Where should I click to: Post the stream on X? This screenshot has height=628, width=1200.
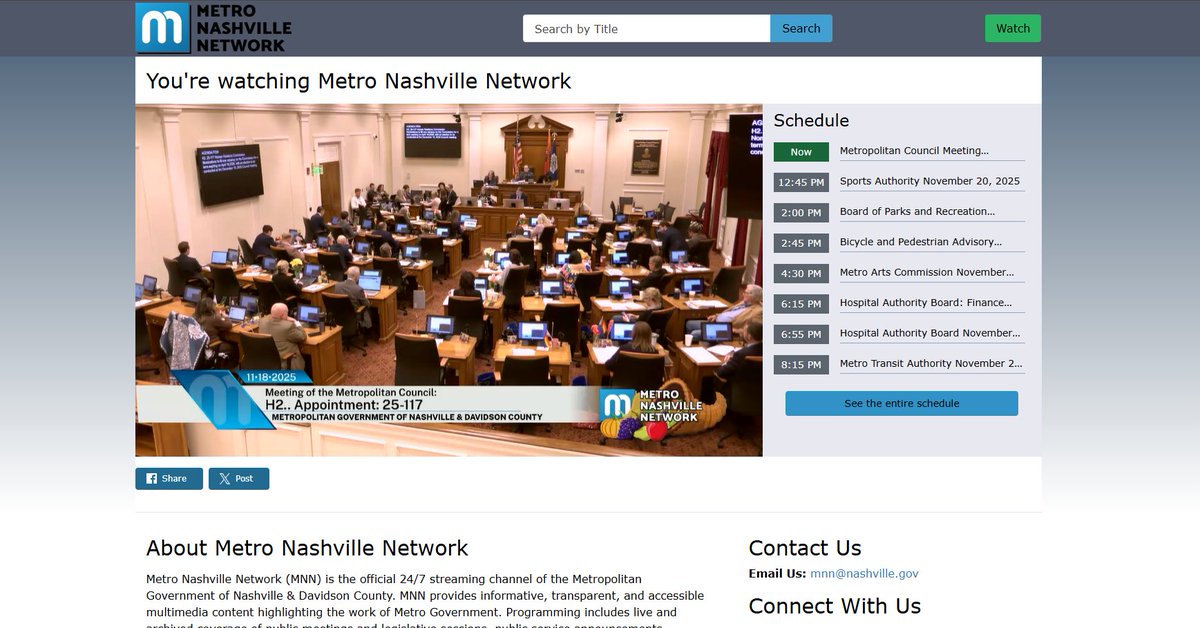pyautogui.click(x=239, y=479)
